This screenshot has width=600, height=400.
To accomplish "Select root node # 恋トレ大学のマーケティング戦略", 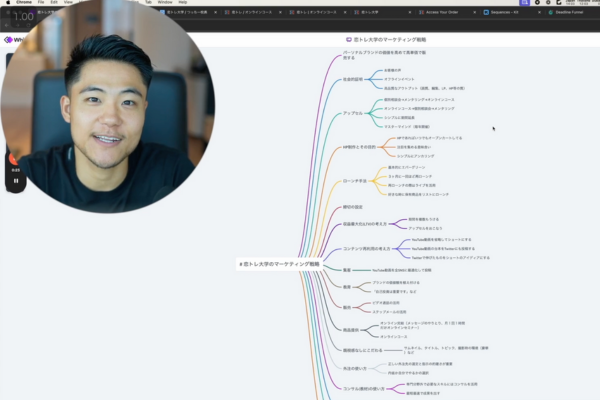I will point(279,264).
